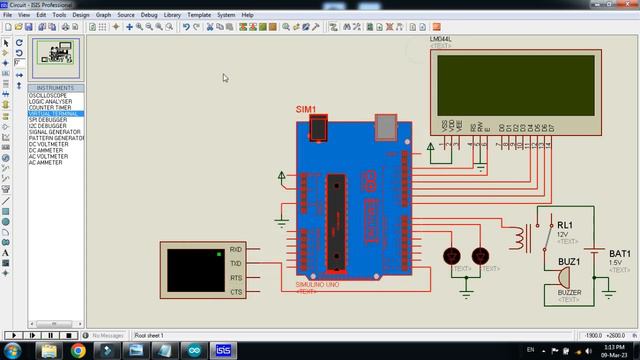Open the Template menu
Image resolution: width=640 pixels, height=360 pixels.
(199, 15)
